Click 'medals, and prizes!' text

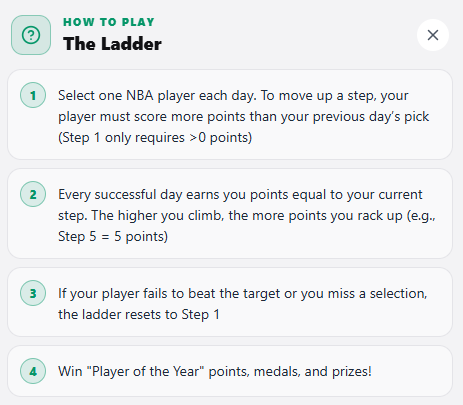(x=313, y=371)
